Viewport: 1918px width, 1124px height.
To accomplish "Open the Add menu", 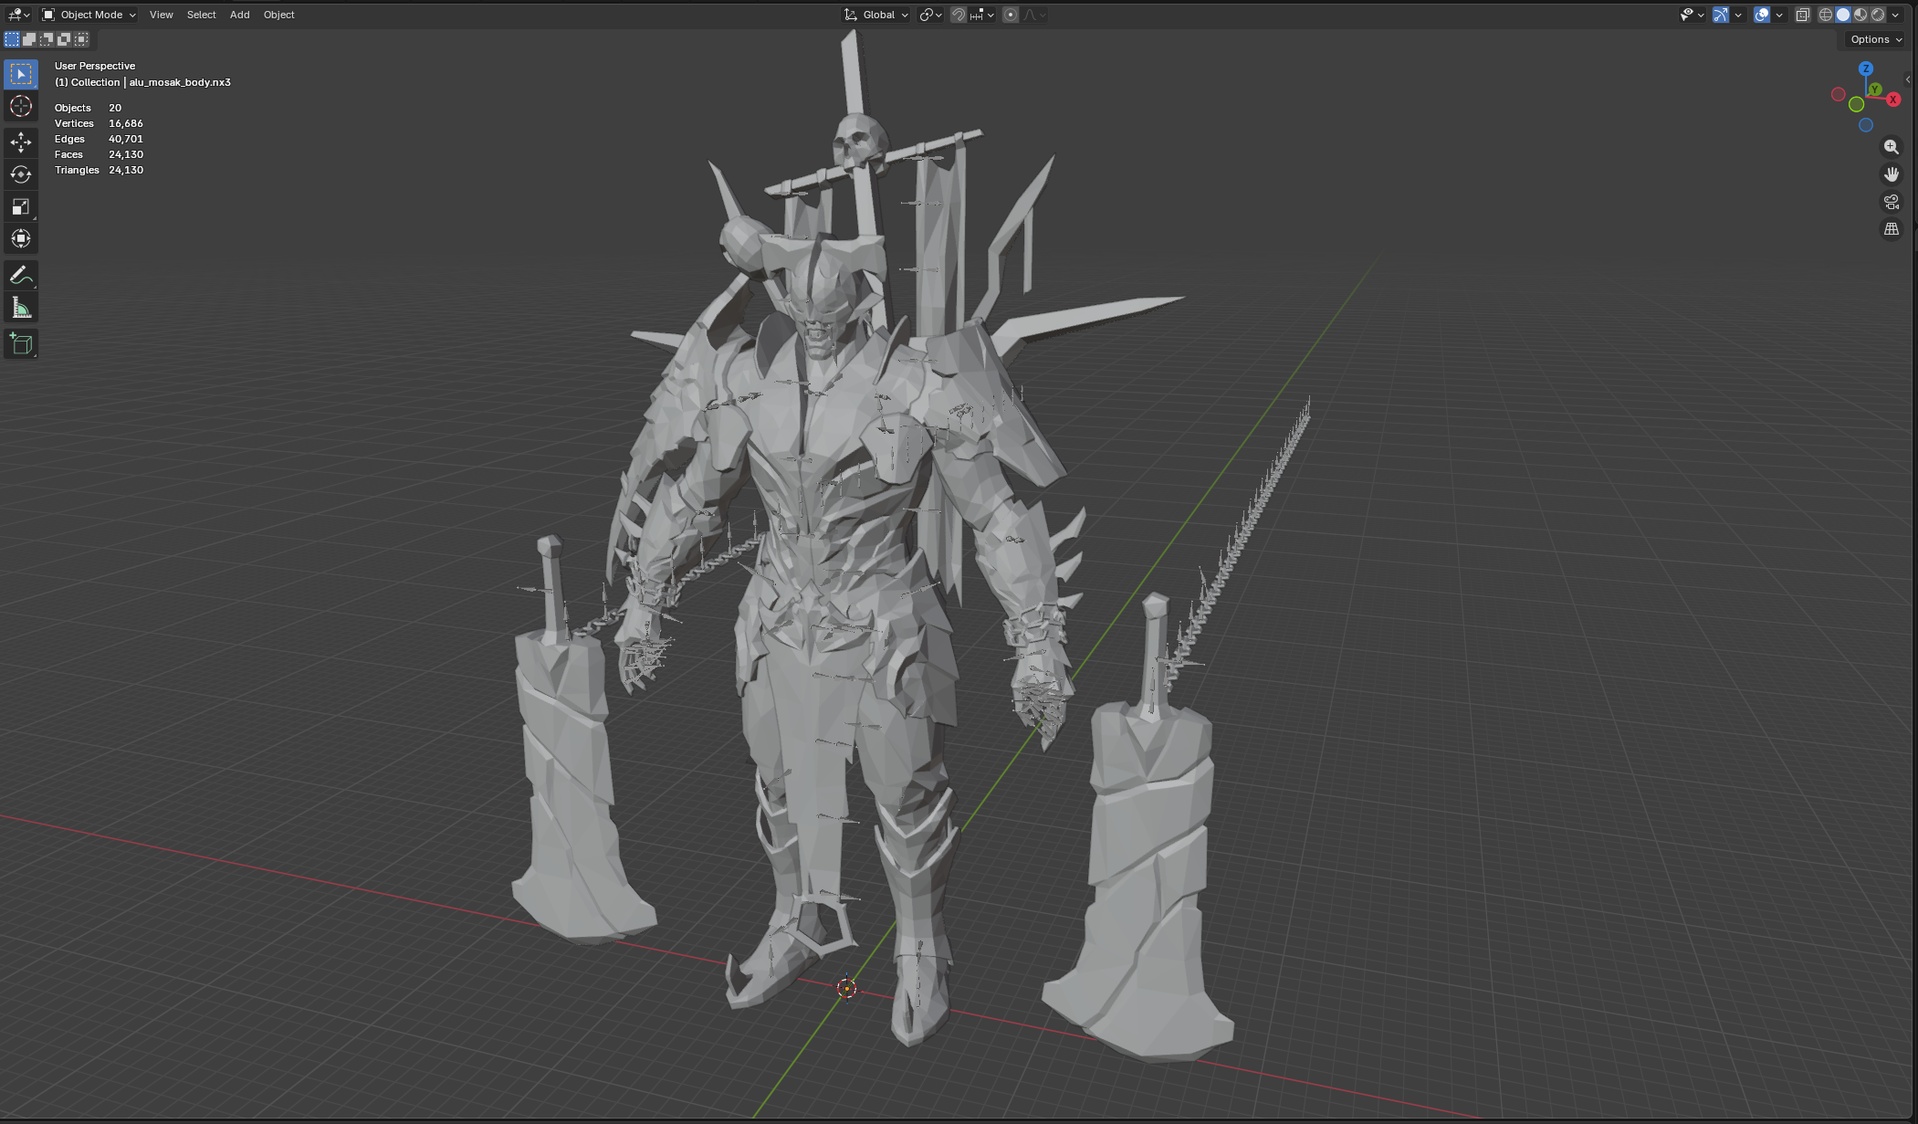I will 240,15.
